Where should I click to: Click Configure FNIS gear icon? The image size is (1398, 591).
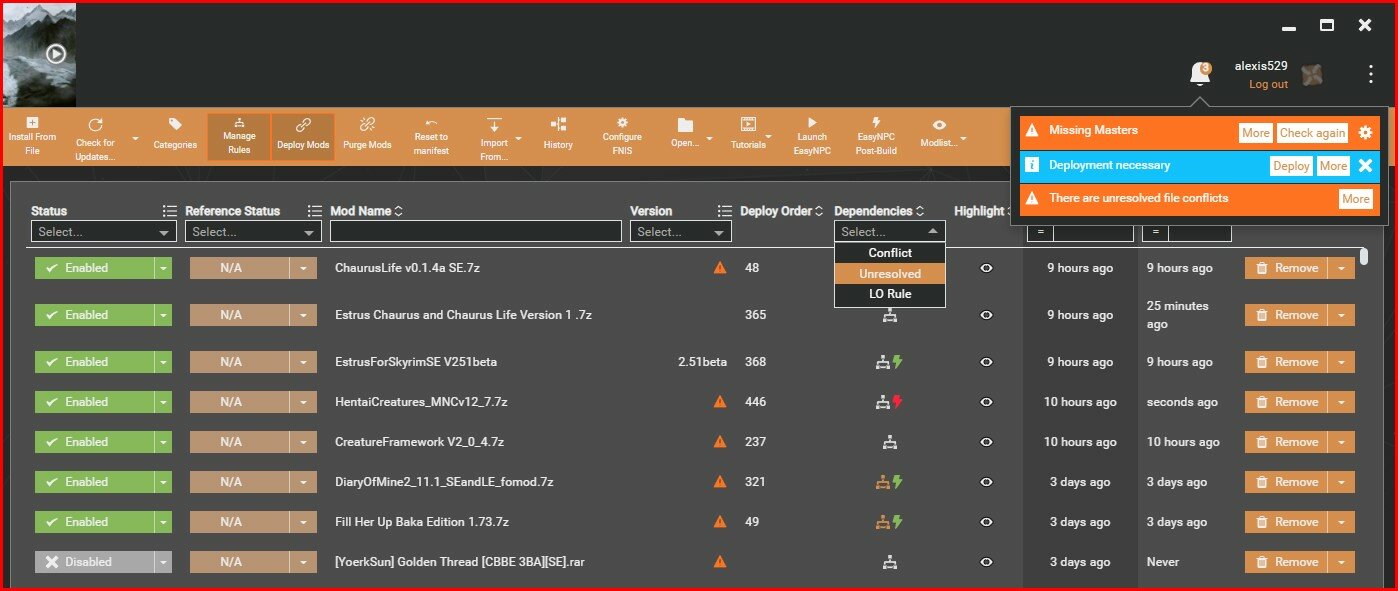[622, 122]
